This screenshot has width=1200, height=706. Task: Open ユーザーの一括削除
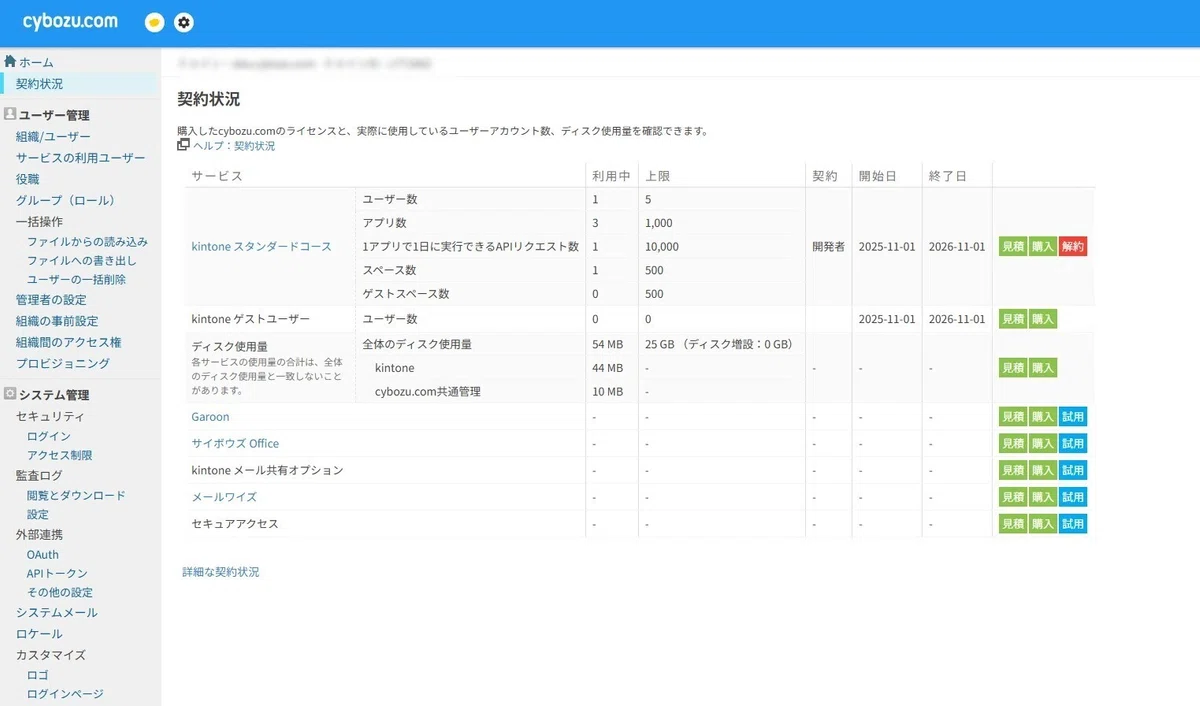tap(76, 280)
